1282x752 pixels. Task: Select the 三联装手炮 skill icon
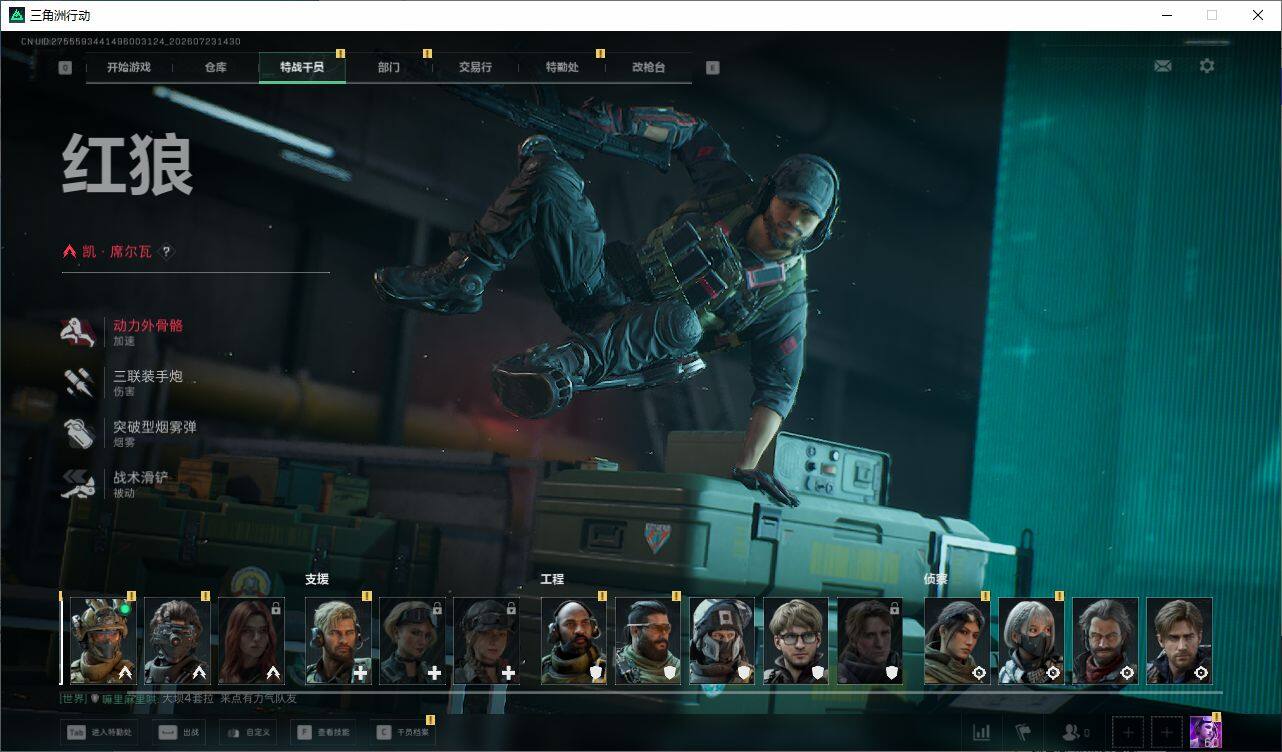pyautogui.click(x=78, y=382)
